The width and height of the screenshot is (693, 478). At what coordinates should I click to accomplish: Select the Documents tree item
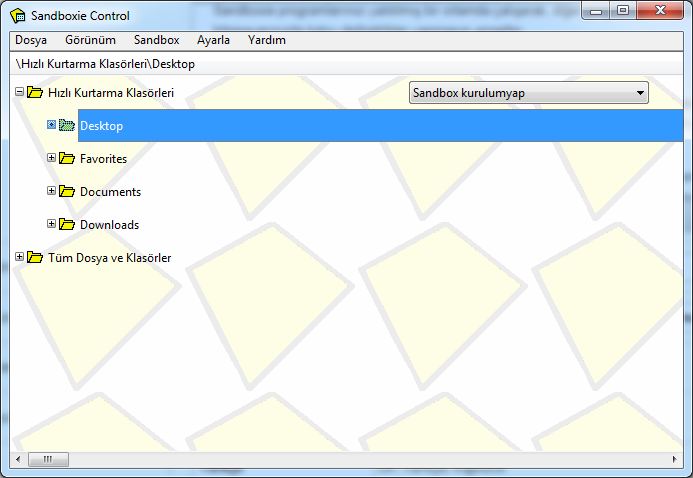pos(110,192)
